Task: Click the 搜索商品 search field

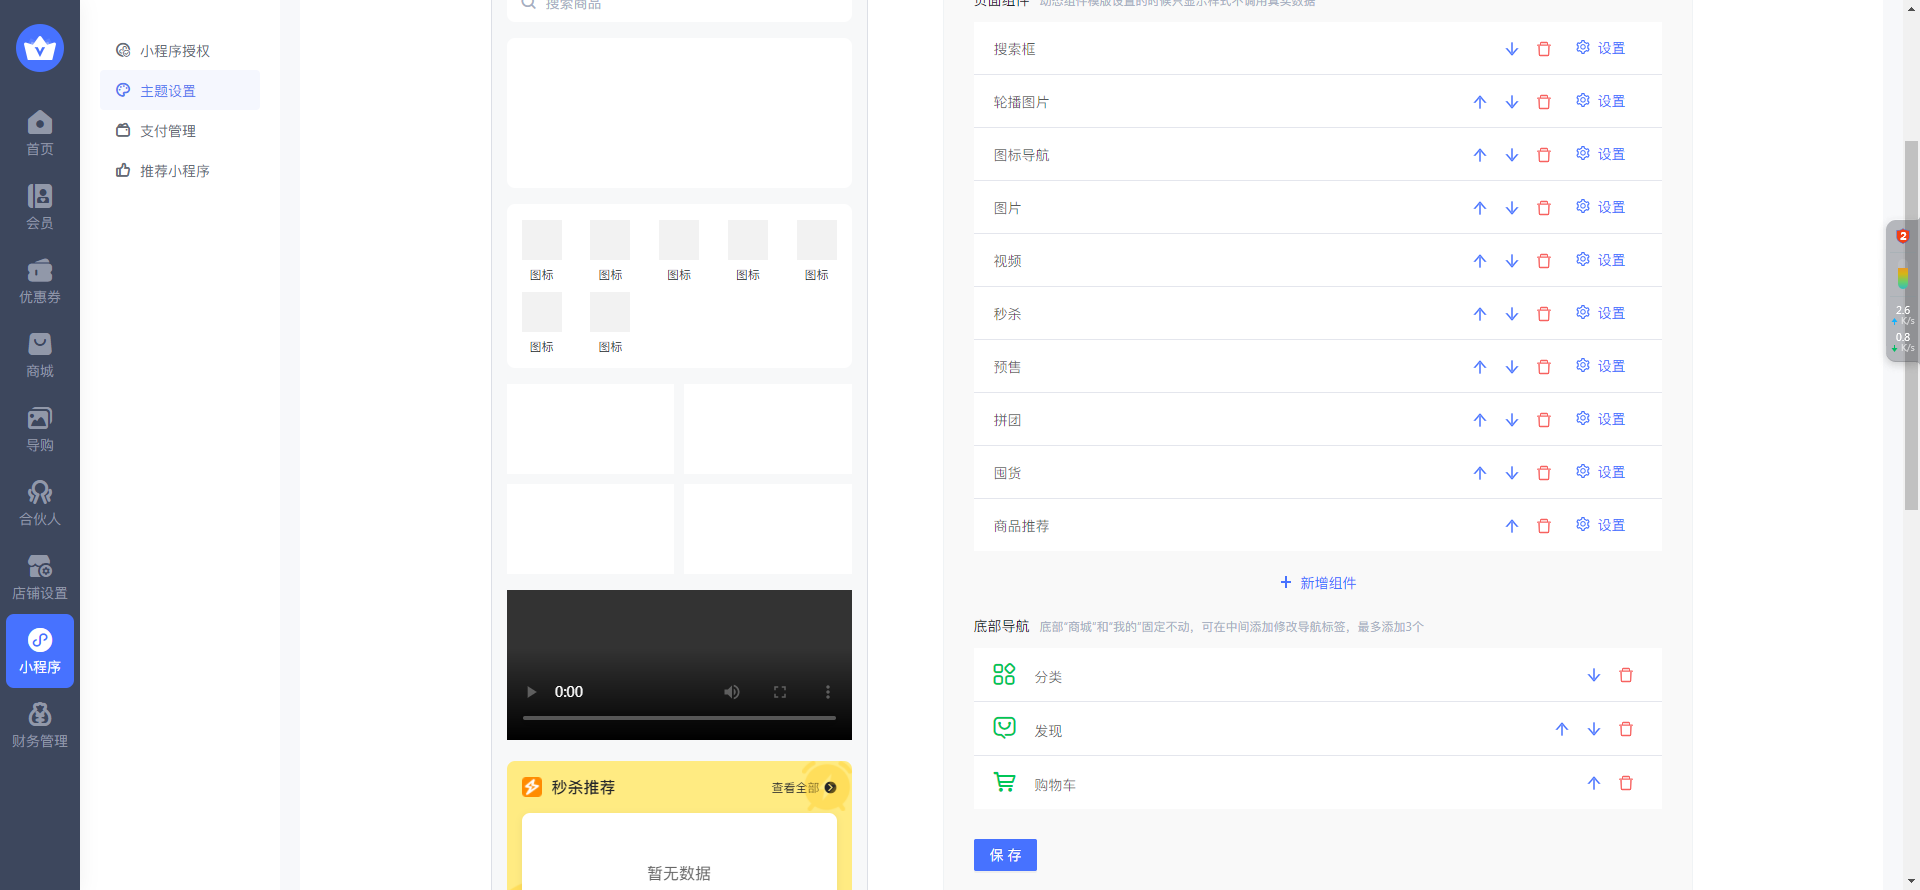Action: pos(679,6)
